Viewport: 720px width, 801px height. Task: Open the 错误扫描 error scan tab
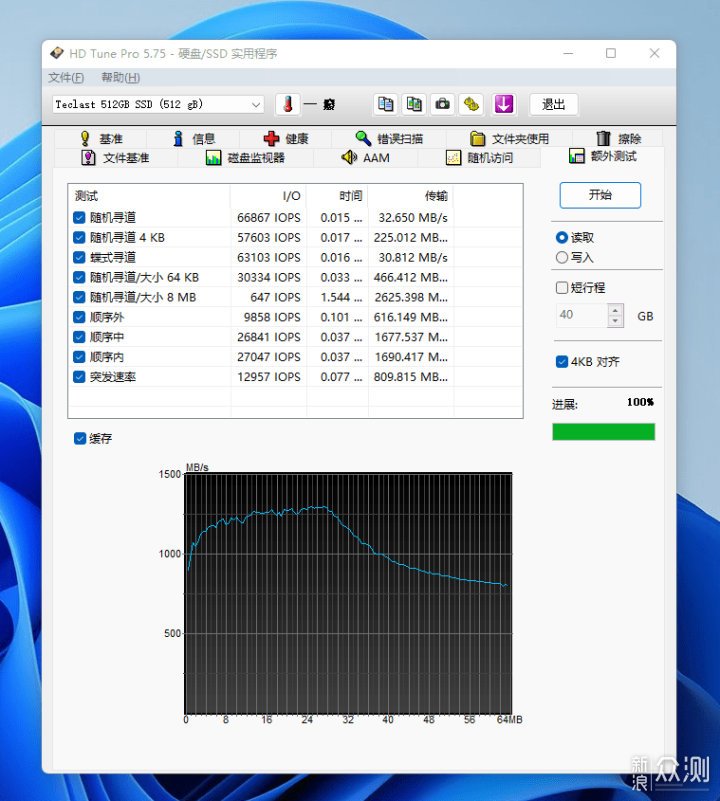coord(389,138)
